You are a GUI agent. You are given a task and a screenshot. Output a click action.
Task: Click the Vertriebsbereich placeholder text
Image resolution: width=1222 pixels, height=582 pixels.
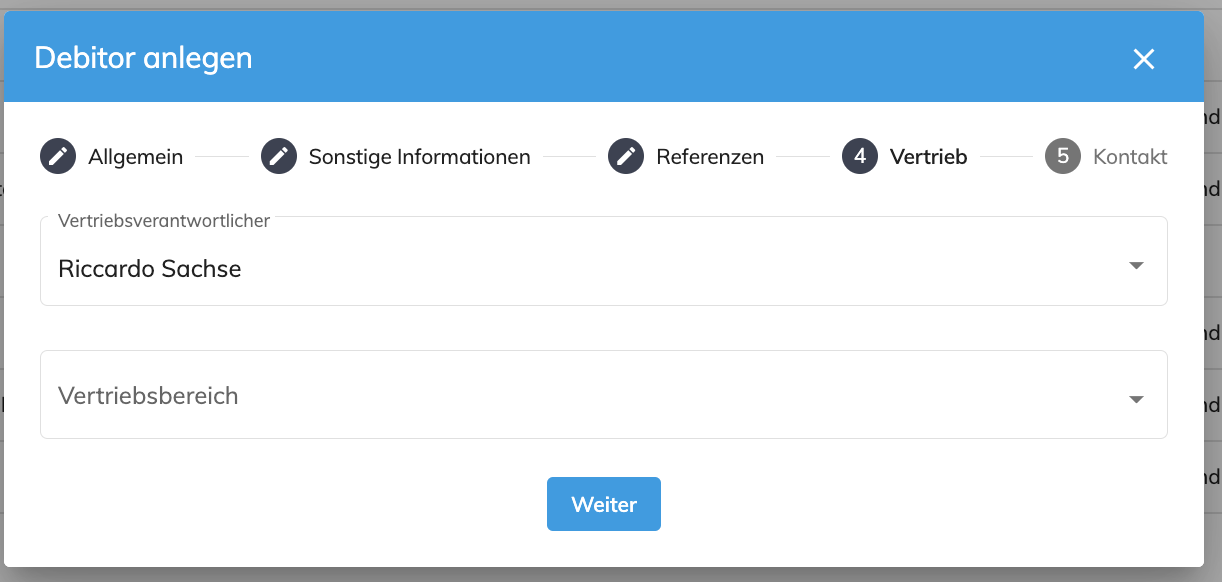pos(148,396)
